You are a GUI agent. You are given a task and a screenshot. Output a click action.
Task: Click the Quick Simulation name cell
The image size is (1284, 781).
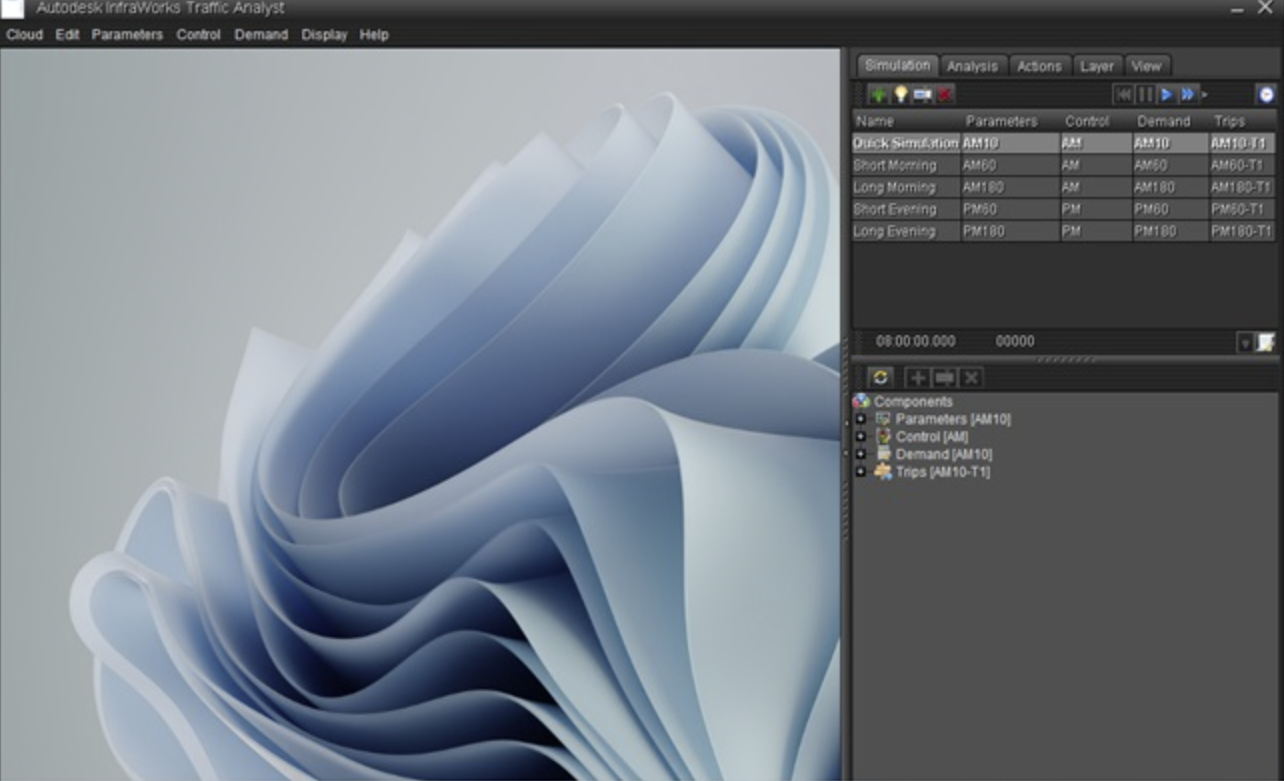(x=905, y=143)
